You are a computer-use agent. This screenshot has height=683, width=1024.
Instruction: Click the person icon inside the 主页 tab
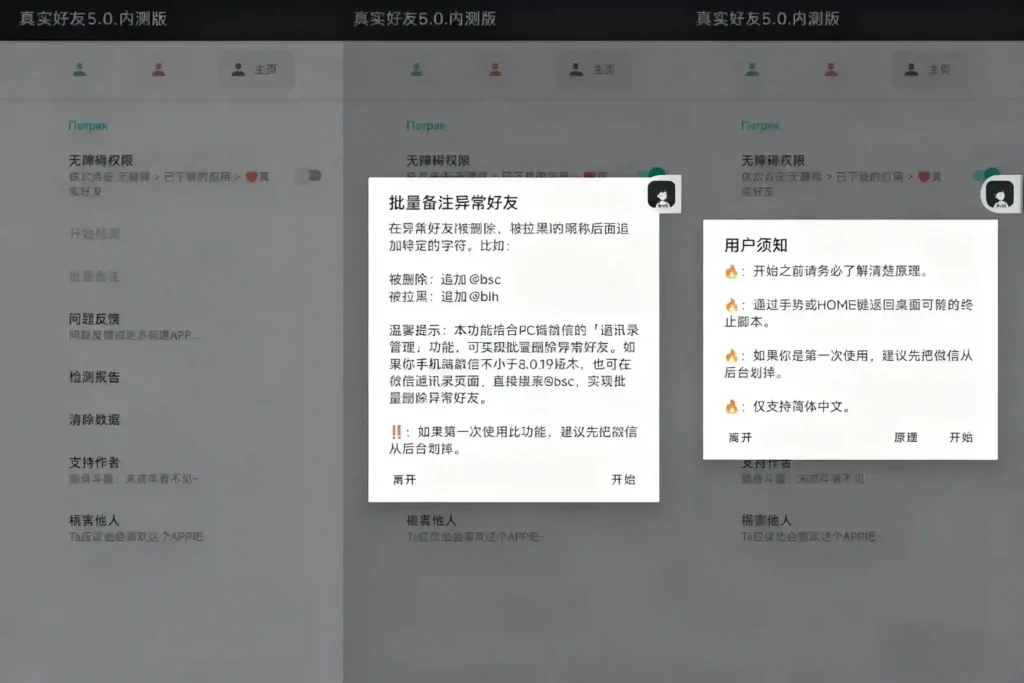(237, 70)
